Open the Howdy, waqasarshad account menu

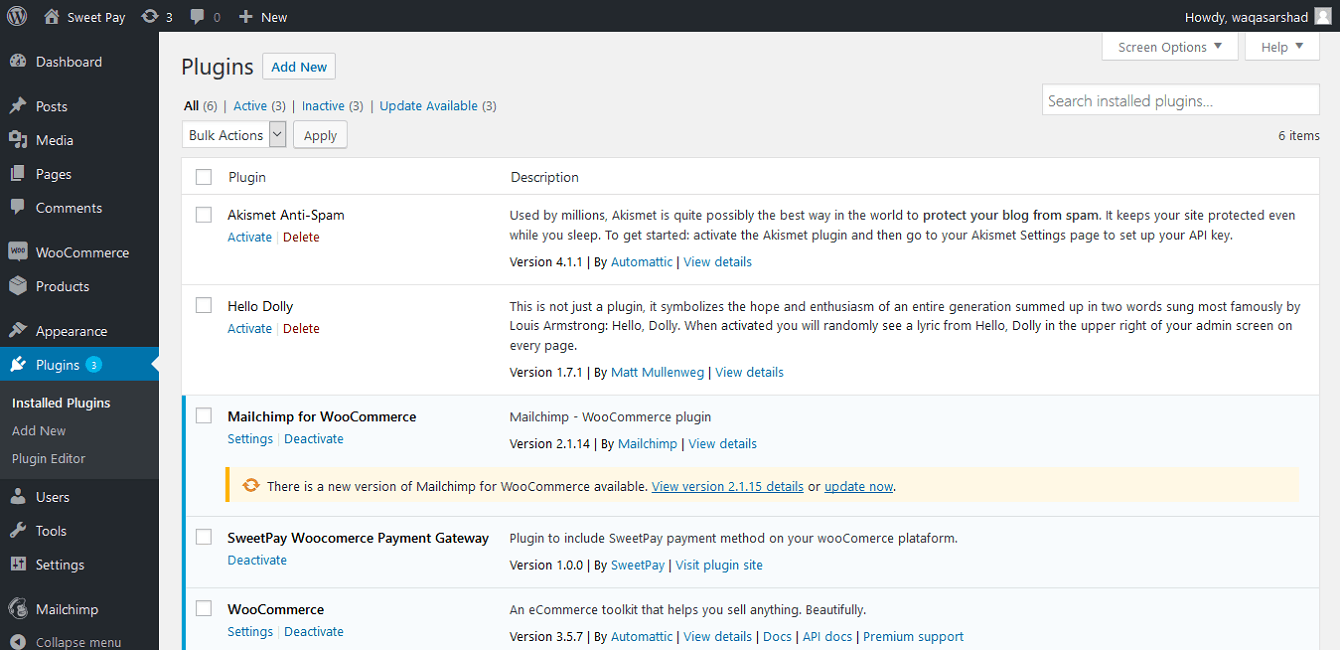[1258, 16]
